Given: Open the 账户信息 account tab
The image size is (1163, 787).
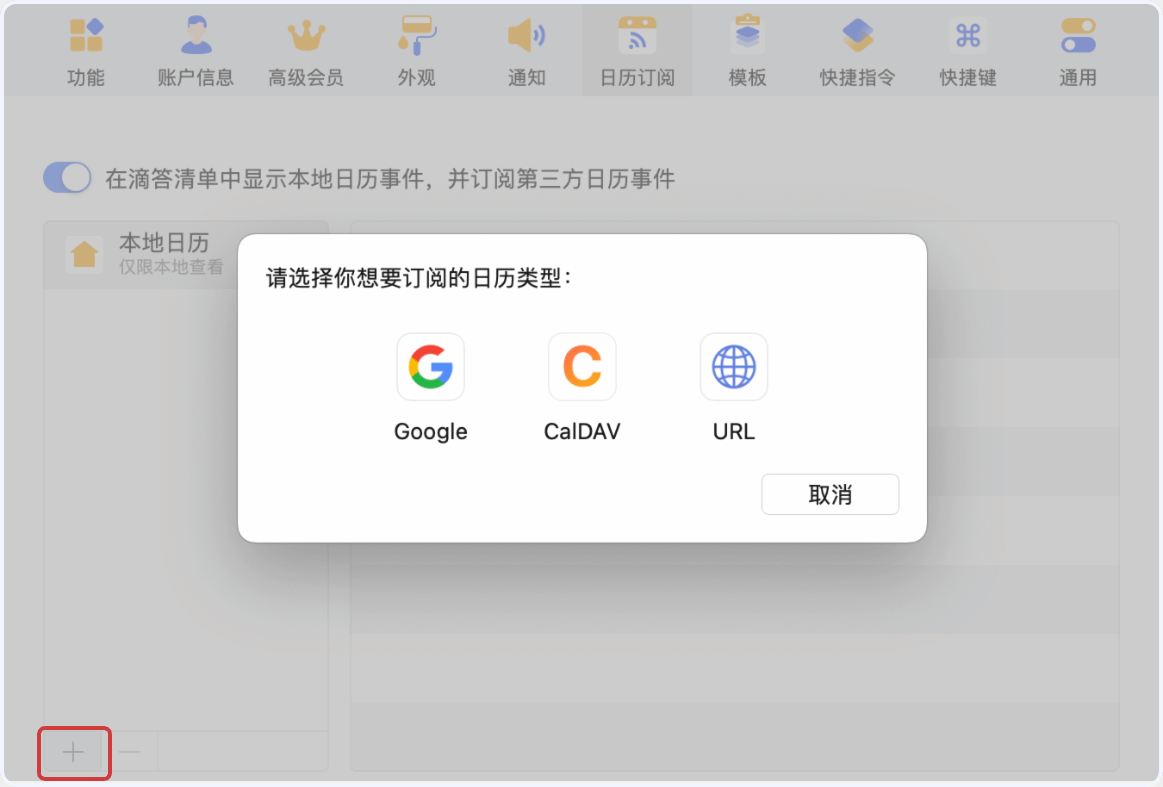Looking at the screenshot, I should click(196, 50).
